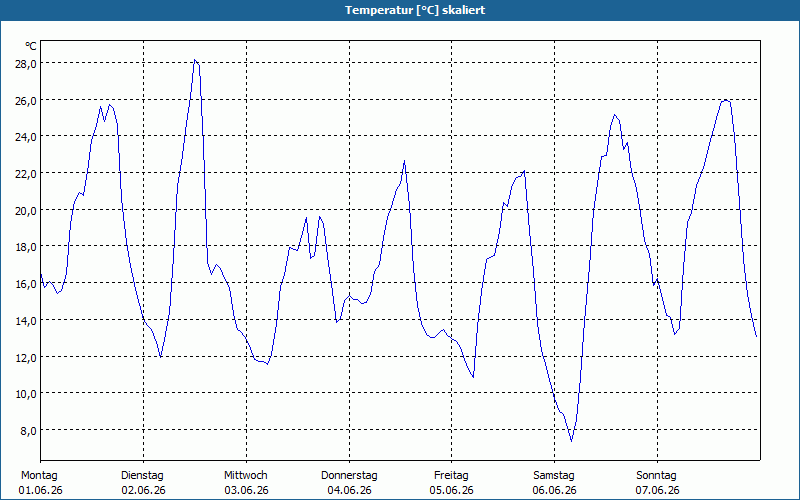The height and width of the screenshot is (500, 800).
Task: Click the chart title 'Temperatur [°C] skaliert'
Action: click(415, 10)
